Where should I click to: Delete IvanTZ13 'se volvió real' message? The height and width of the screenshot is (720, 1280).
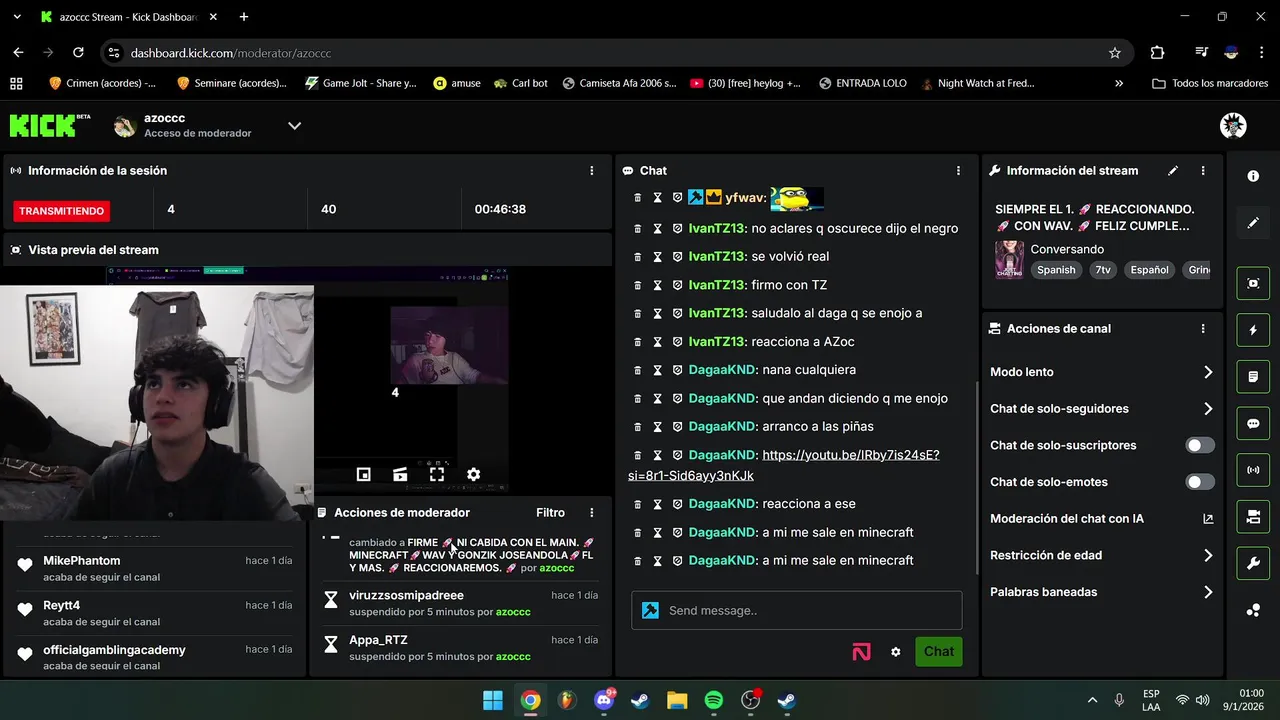637,257
